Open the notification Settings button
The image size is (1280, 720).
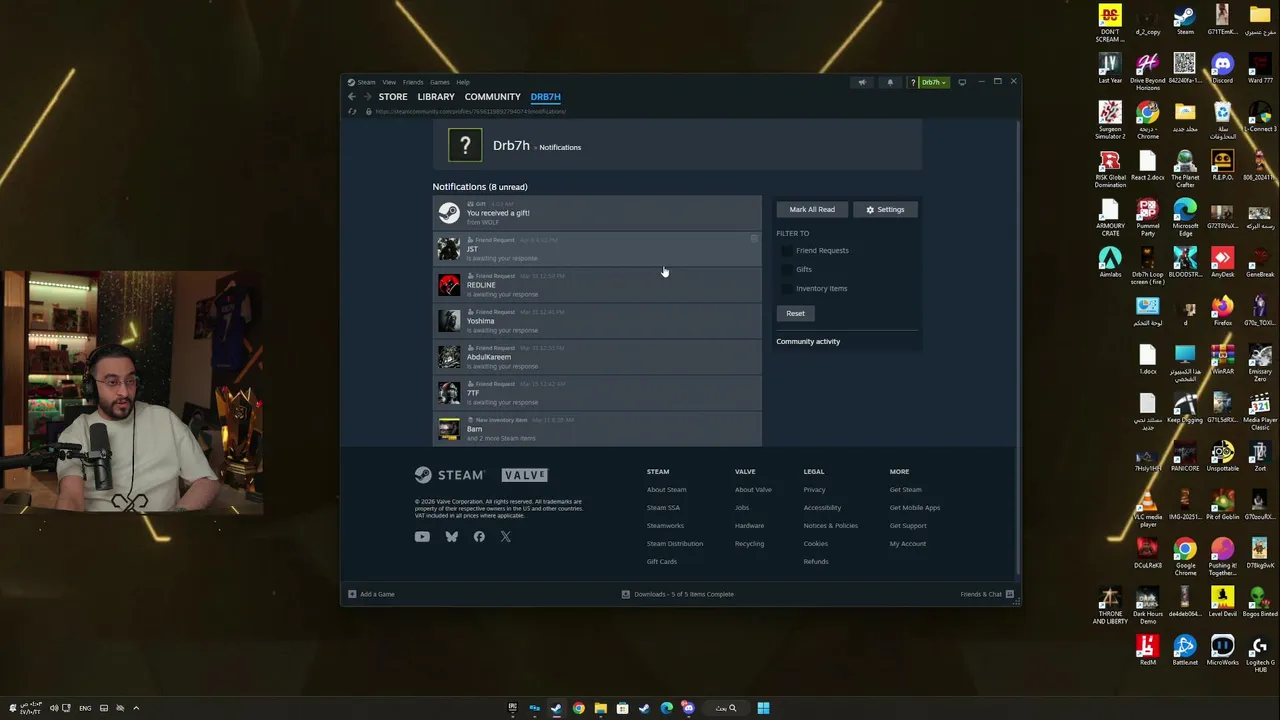tap(885, 210)
